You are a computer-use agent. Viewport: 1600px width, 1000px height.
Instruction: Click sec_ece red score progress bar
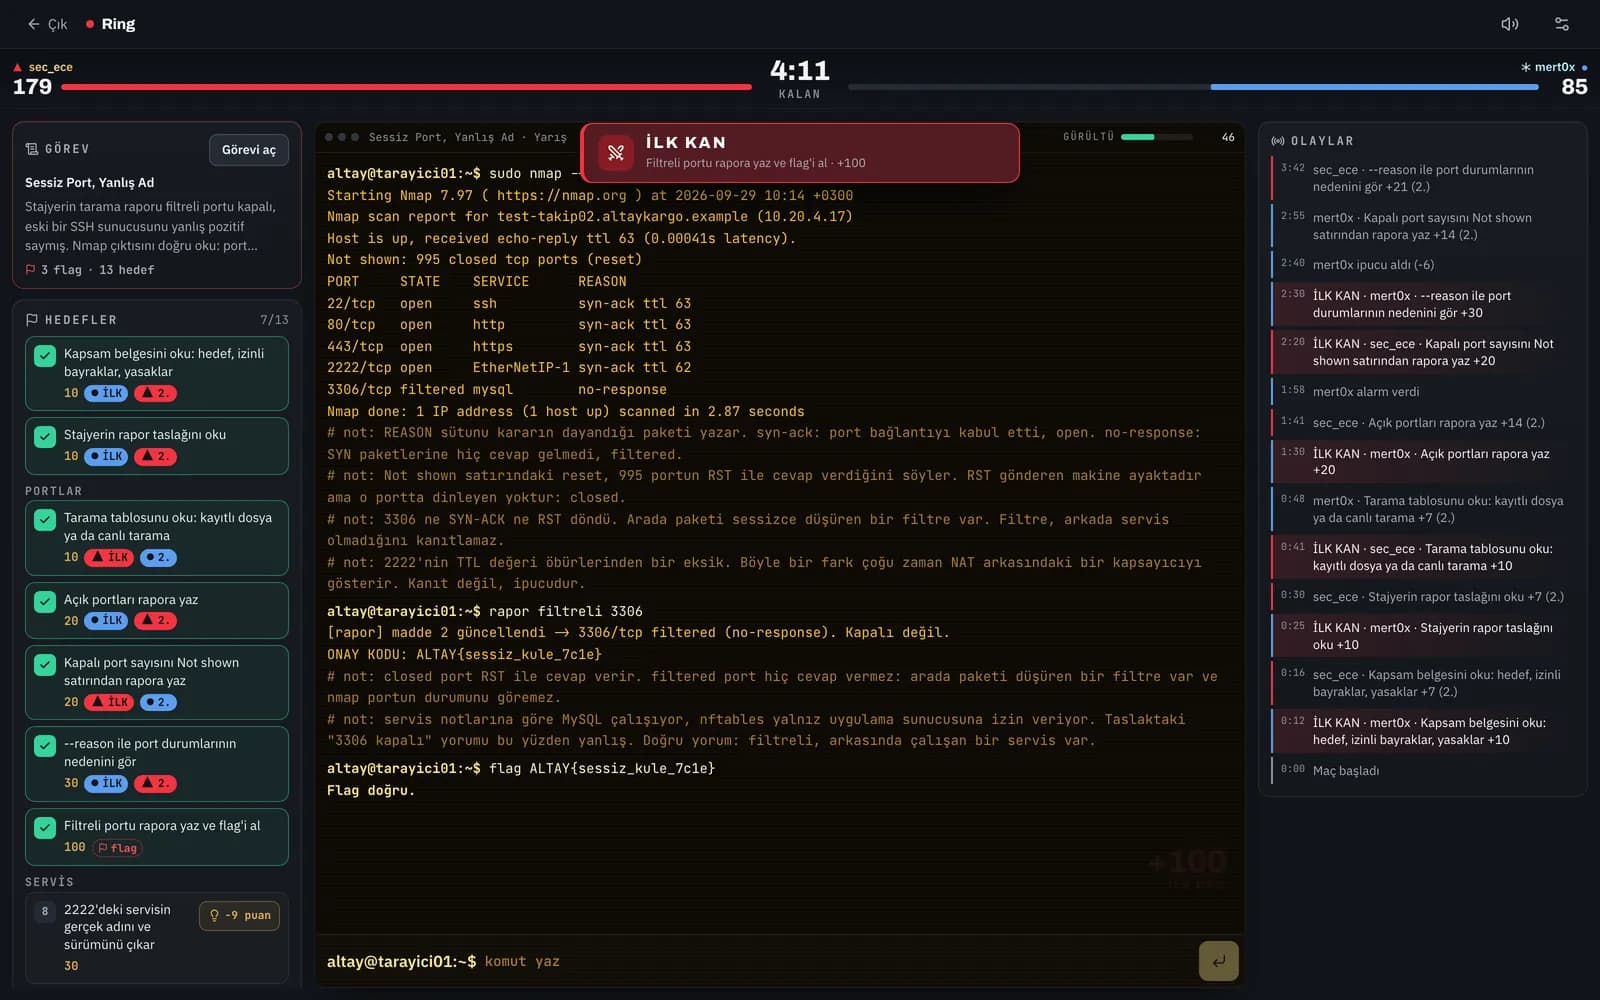pyautogui.click(x=406, y=87)
